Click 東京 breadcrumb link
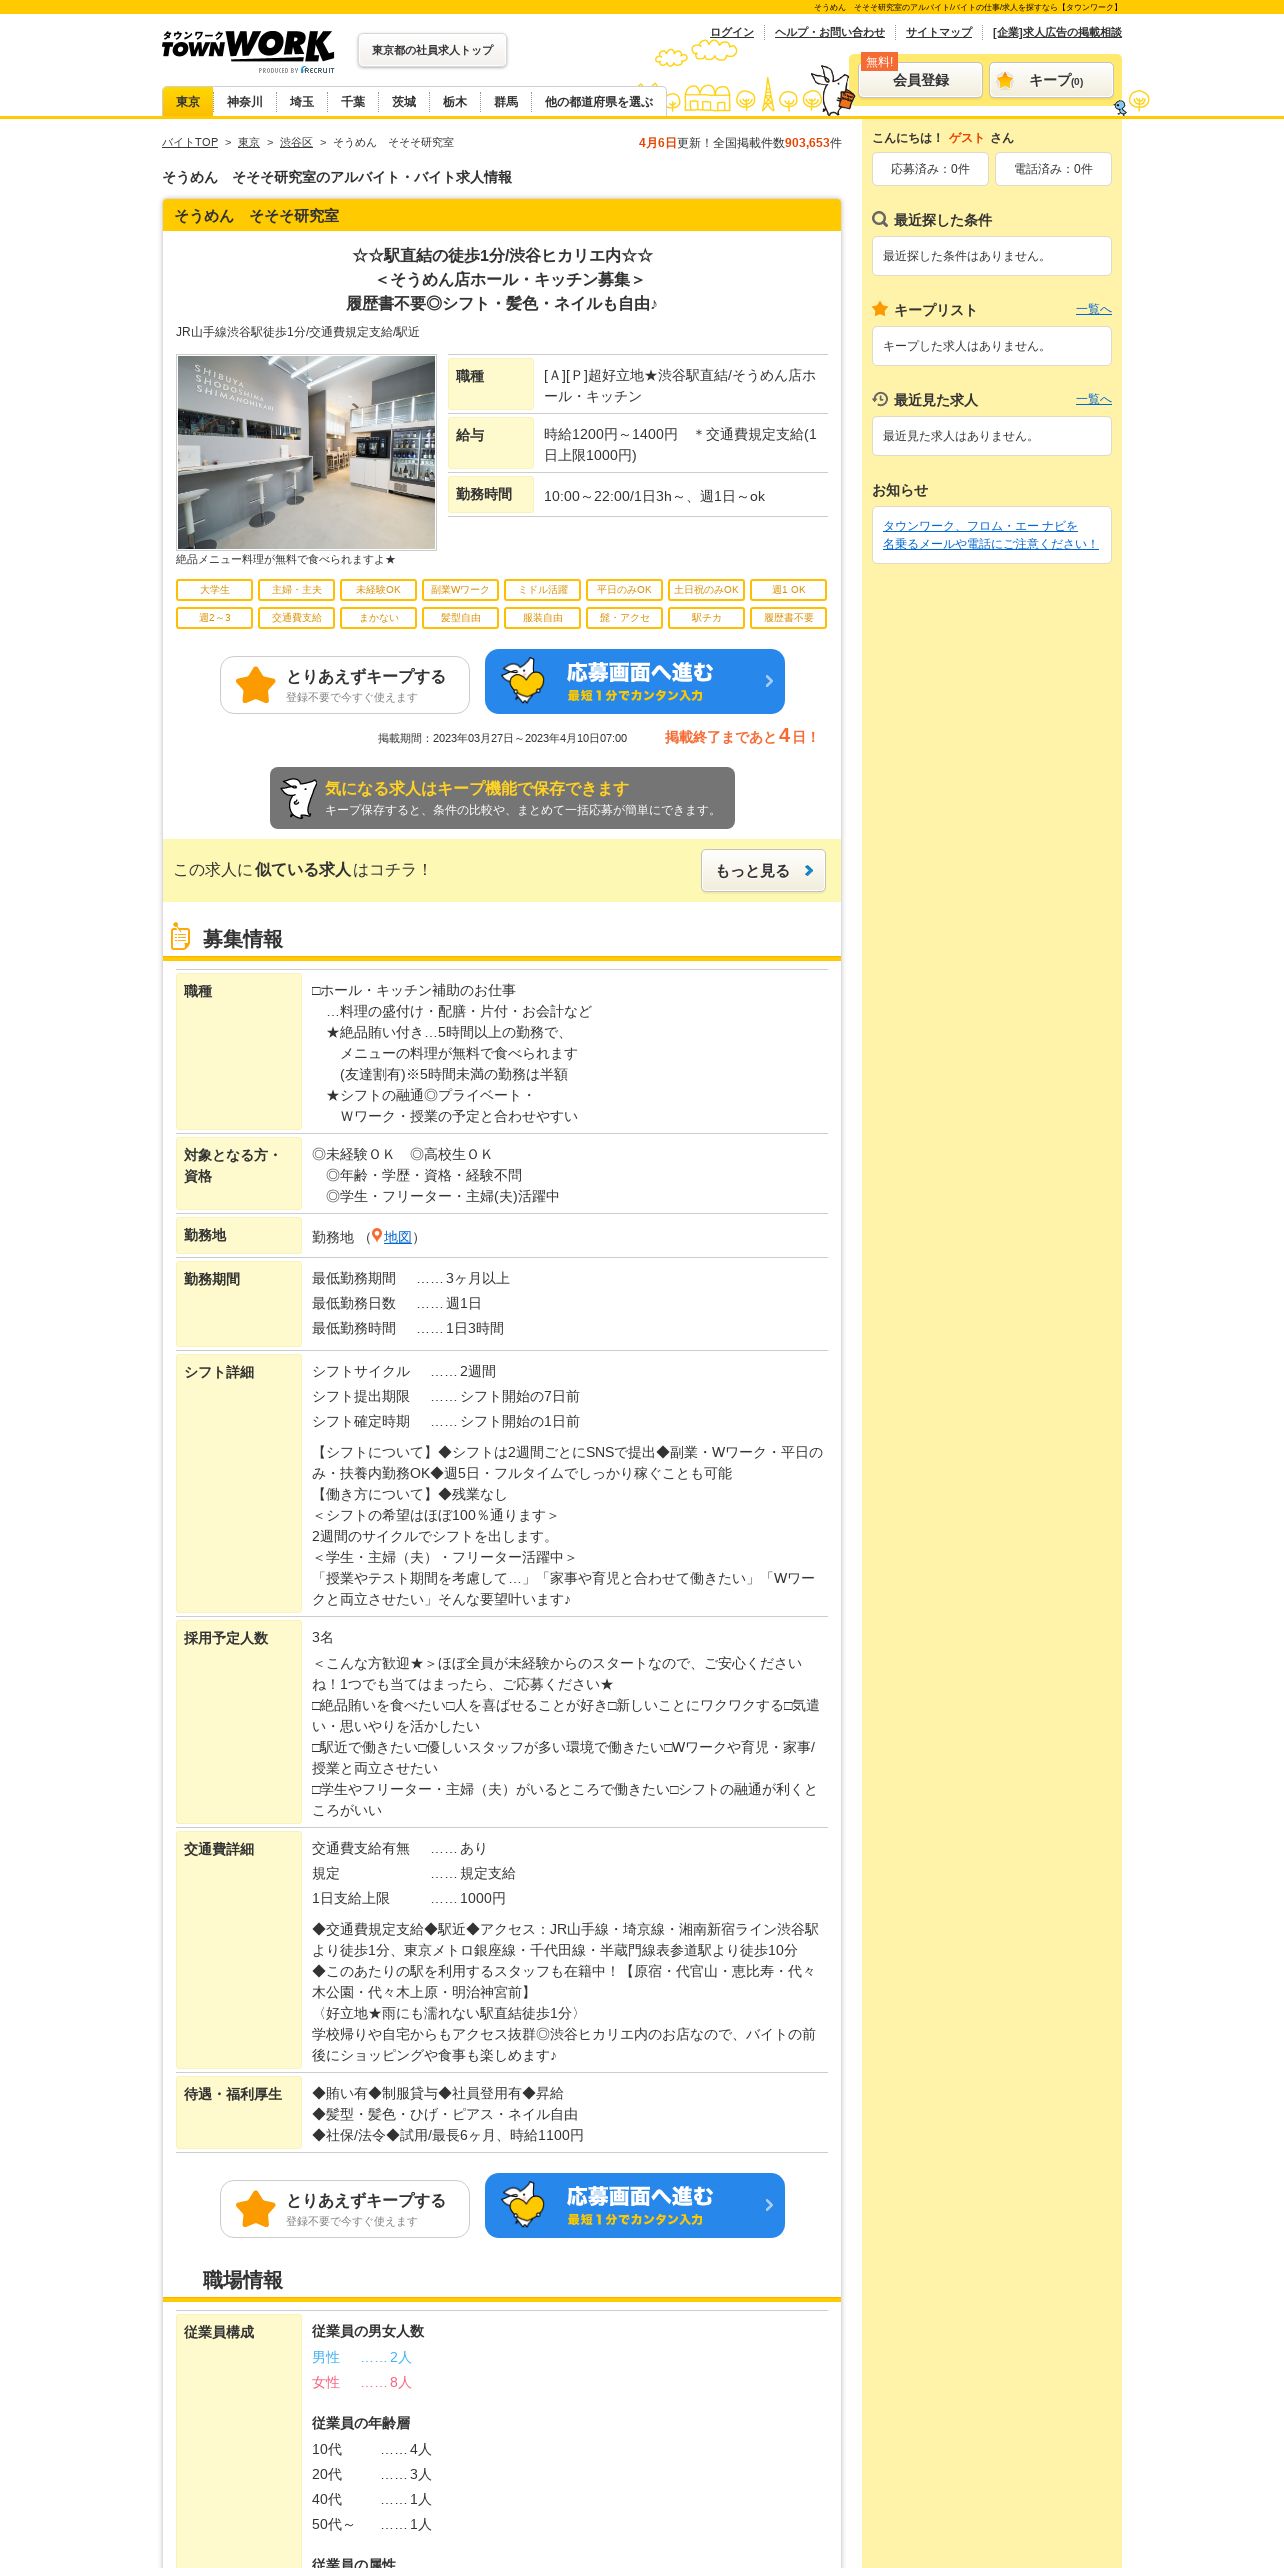The image size is (1284, 2568). [249, 143]
